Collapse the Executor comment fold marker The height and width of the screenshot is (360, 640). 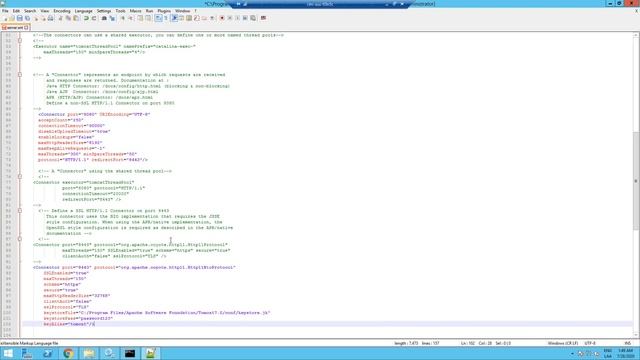[20, 40]
